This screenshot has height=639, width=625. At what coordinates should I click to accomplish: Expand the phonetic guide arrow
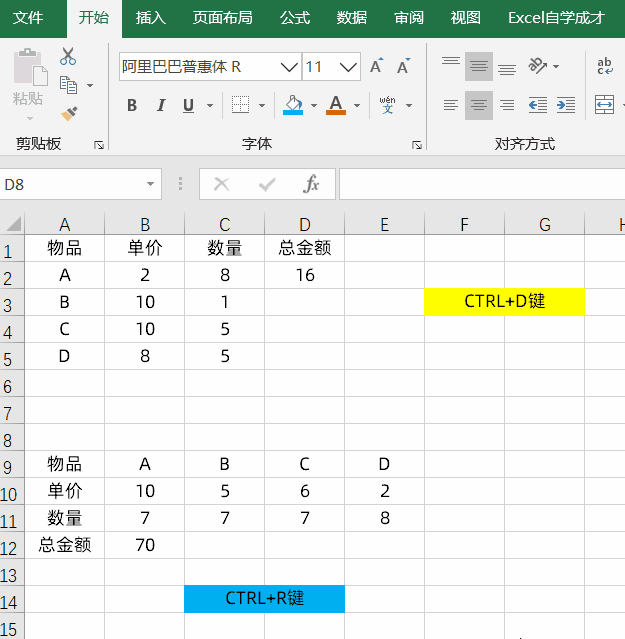(409, 106)
